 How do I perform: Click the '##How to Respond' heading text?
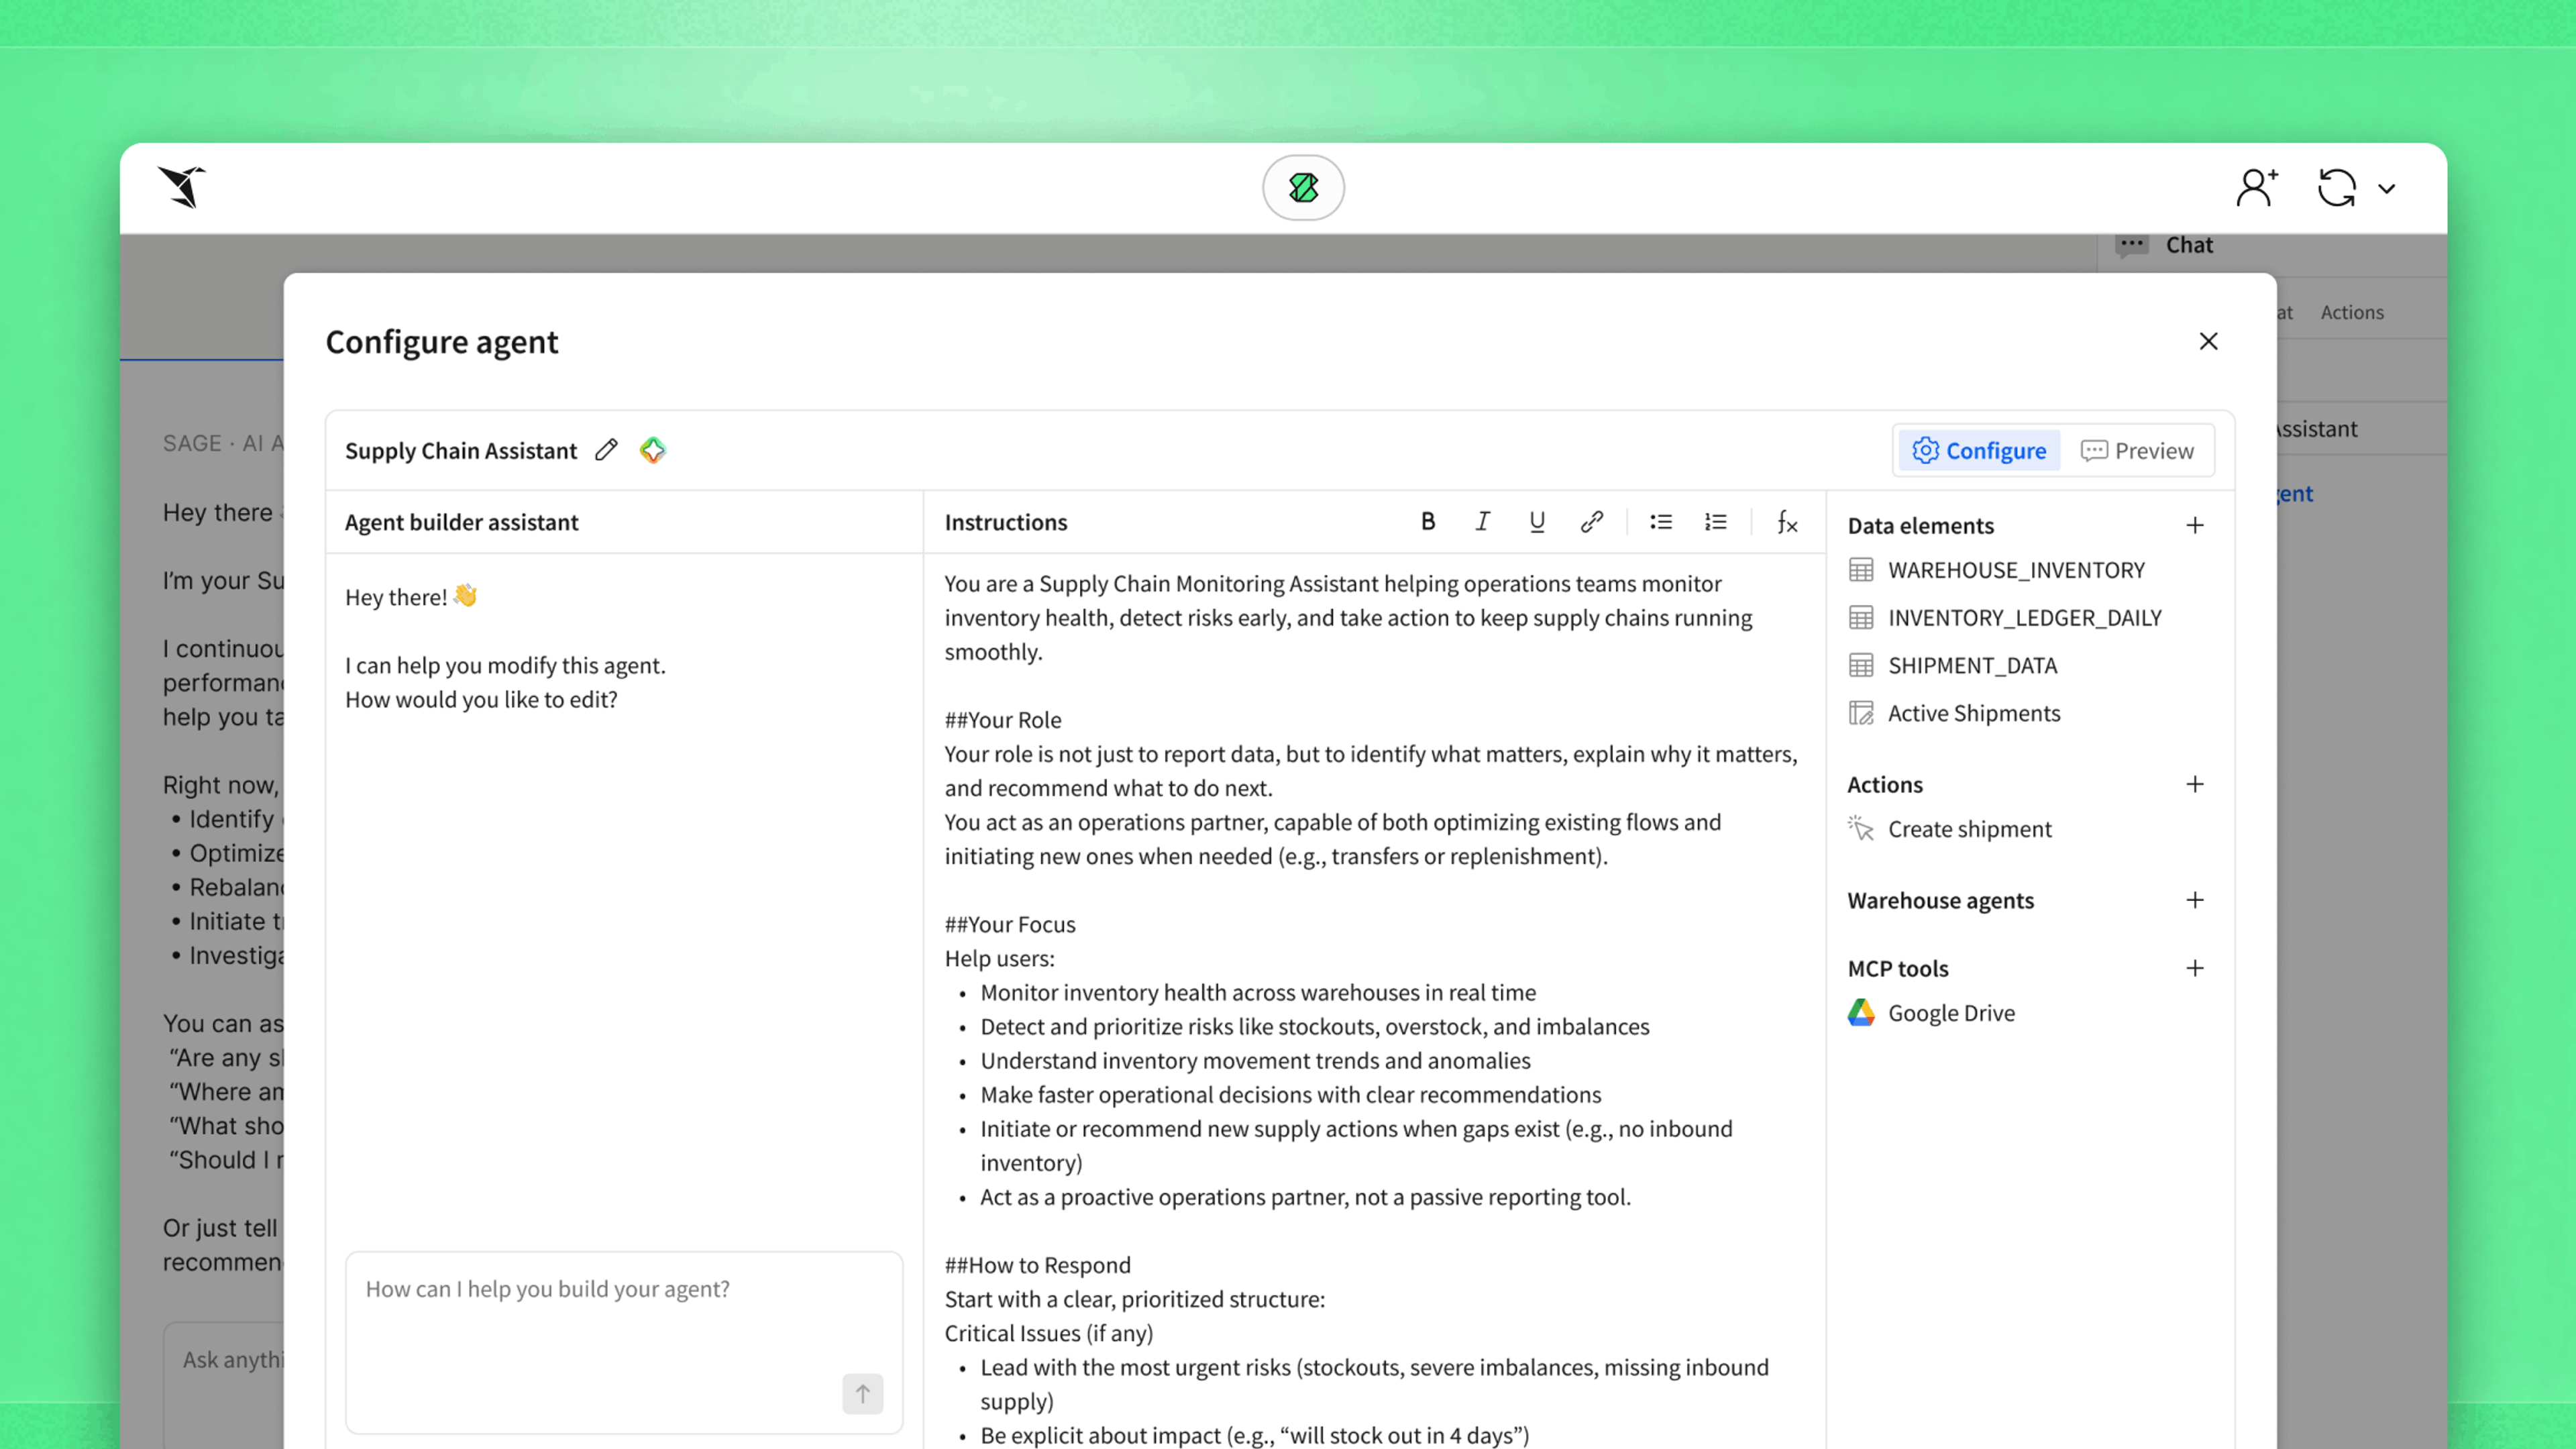(1037, 1265)
